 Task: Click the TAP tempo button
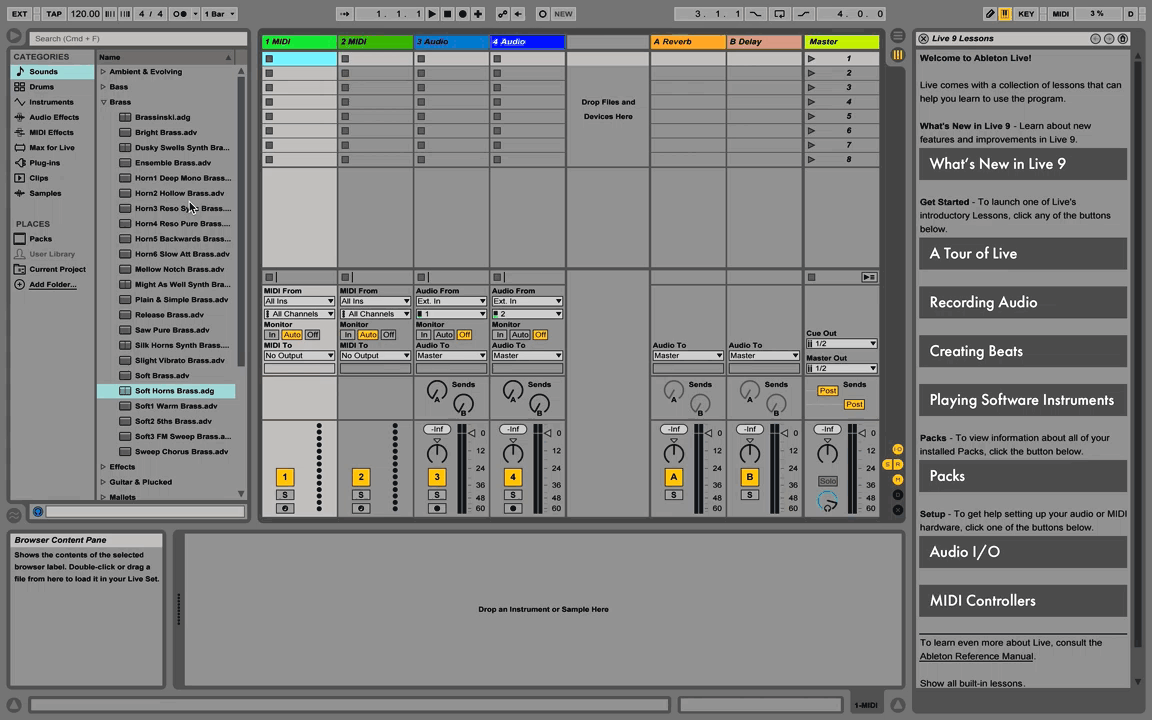click(54, 14)
